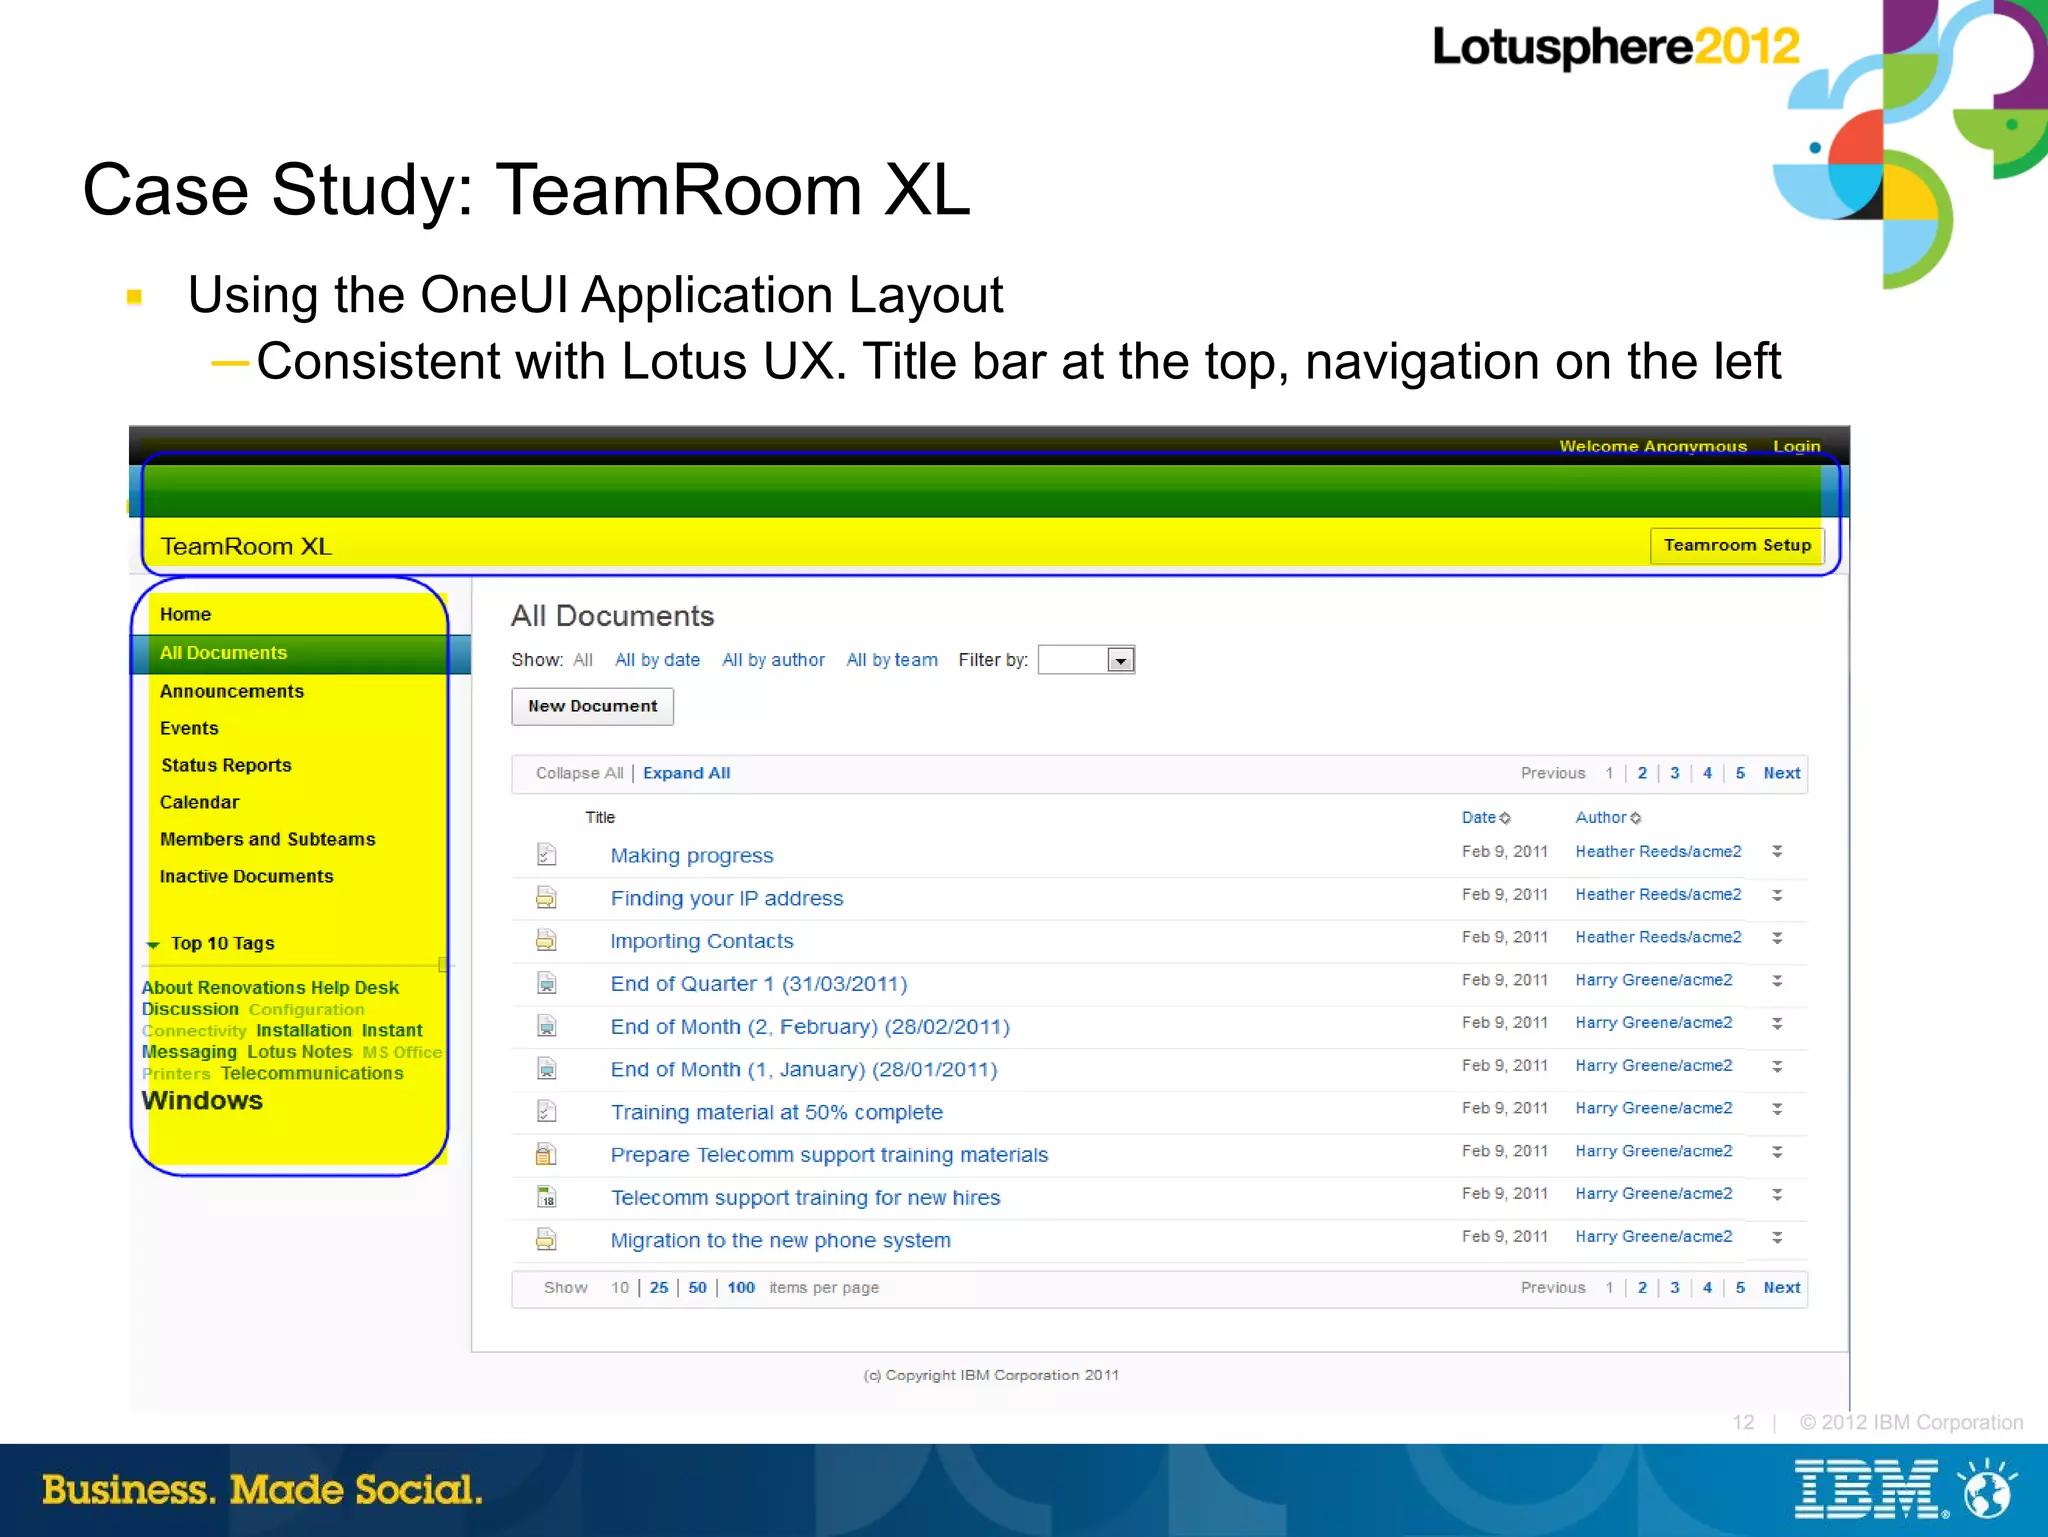Open Announcements in the navigation
The width and height of the screenshot is (2048, 1537).
click(x=231, y=691)
